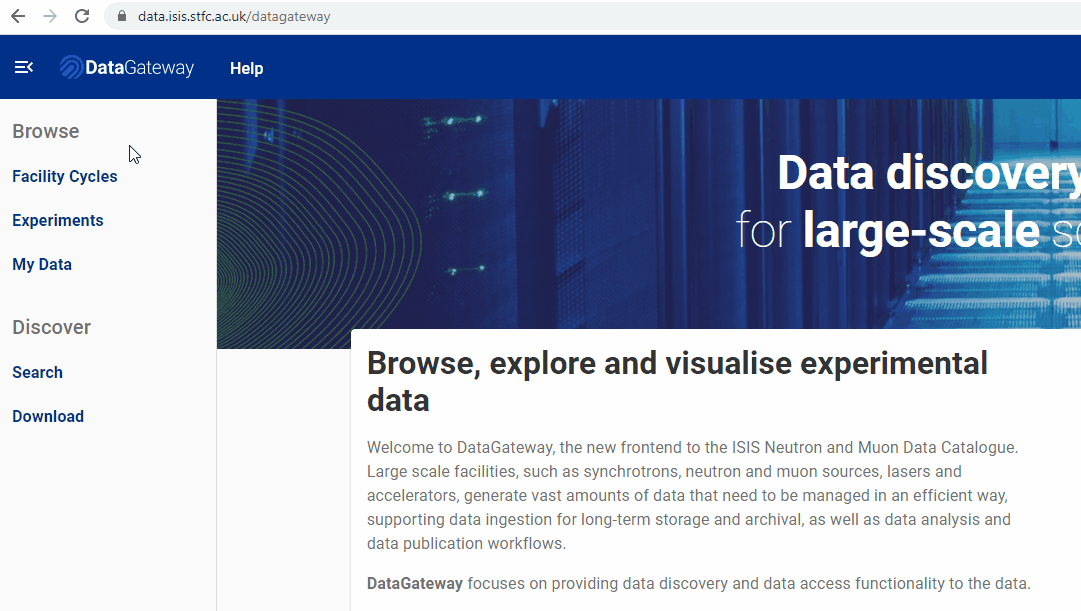Go to the Download page

[x=47, y=416]
